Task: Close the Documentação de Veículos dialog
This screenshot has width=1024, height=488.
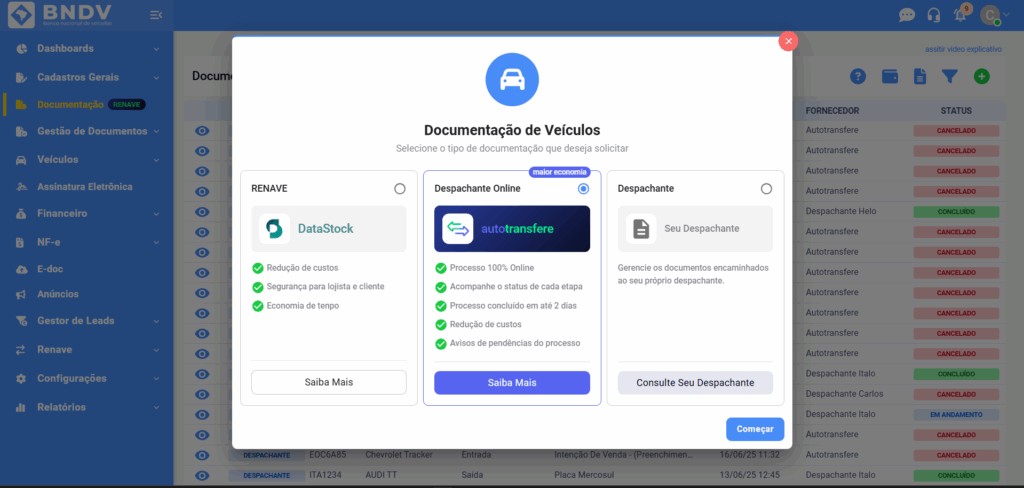Action: coord(788,41)
